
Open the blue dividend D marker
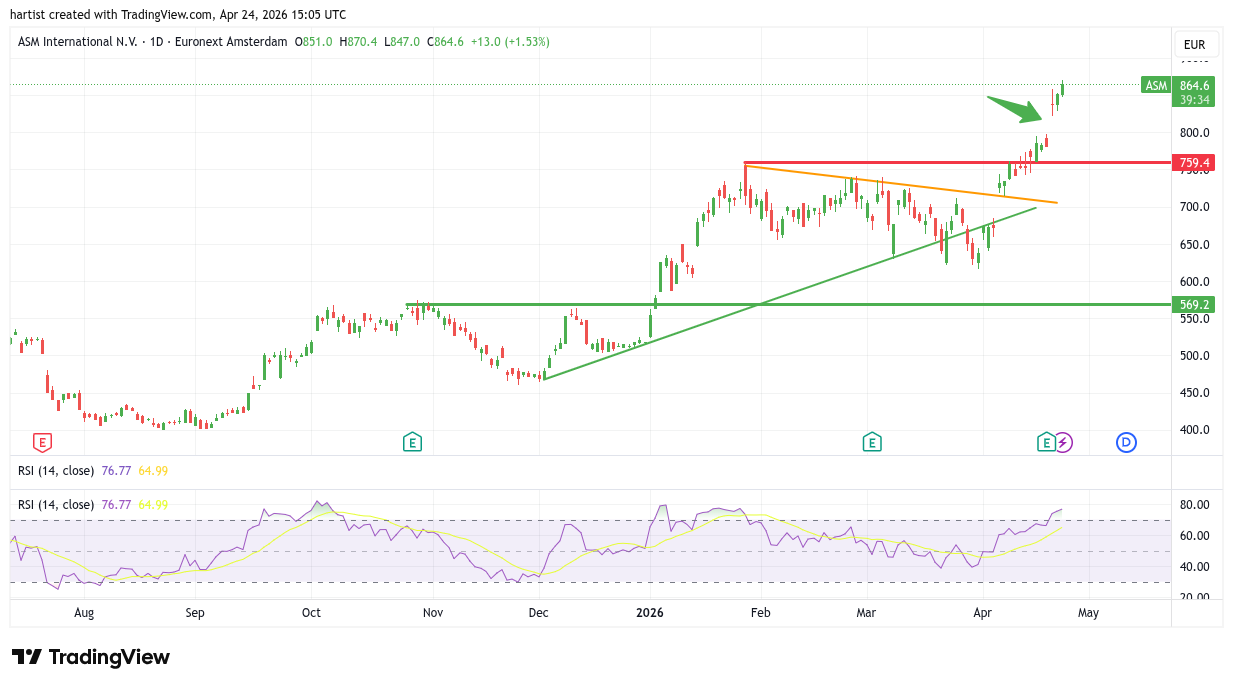coord(1126,441)
